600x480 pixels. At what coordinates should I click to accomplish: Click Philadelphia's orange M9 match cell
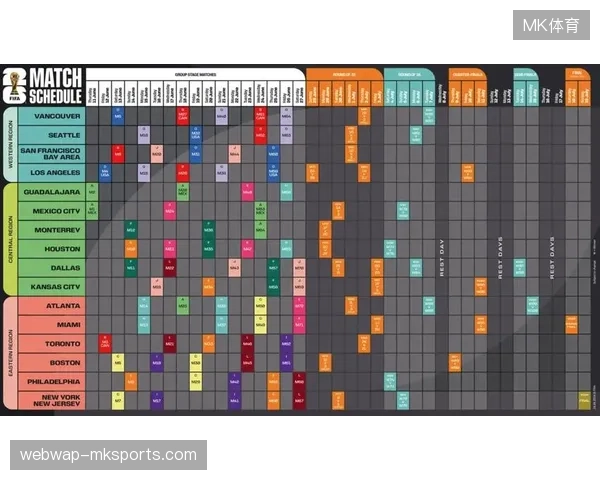[131, 382]
